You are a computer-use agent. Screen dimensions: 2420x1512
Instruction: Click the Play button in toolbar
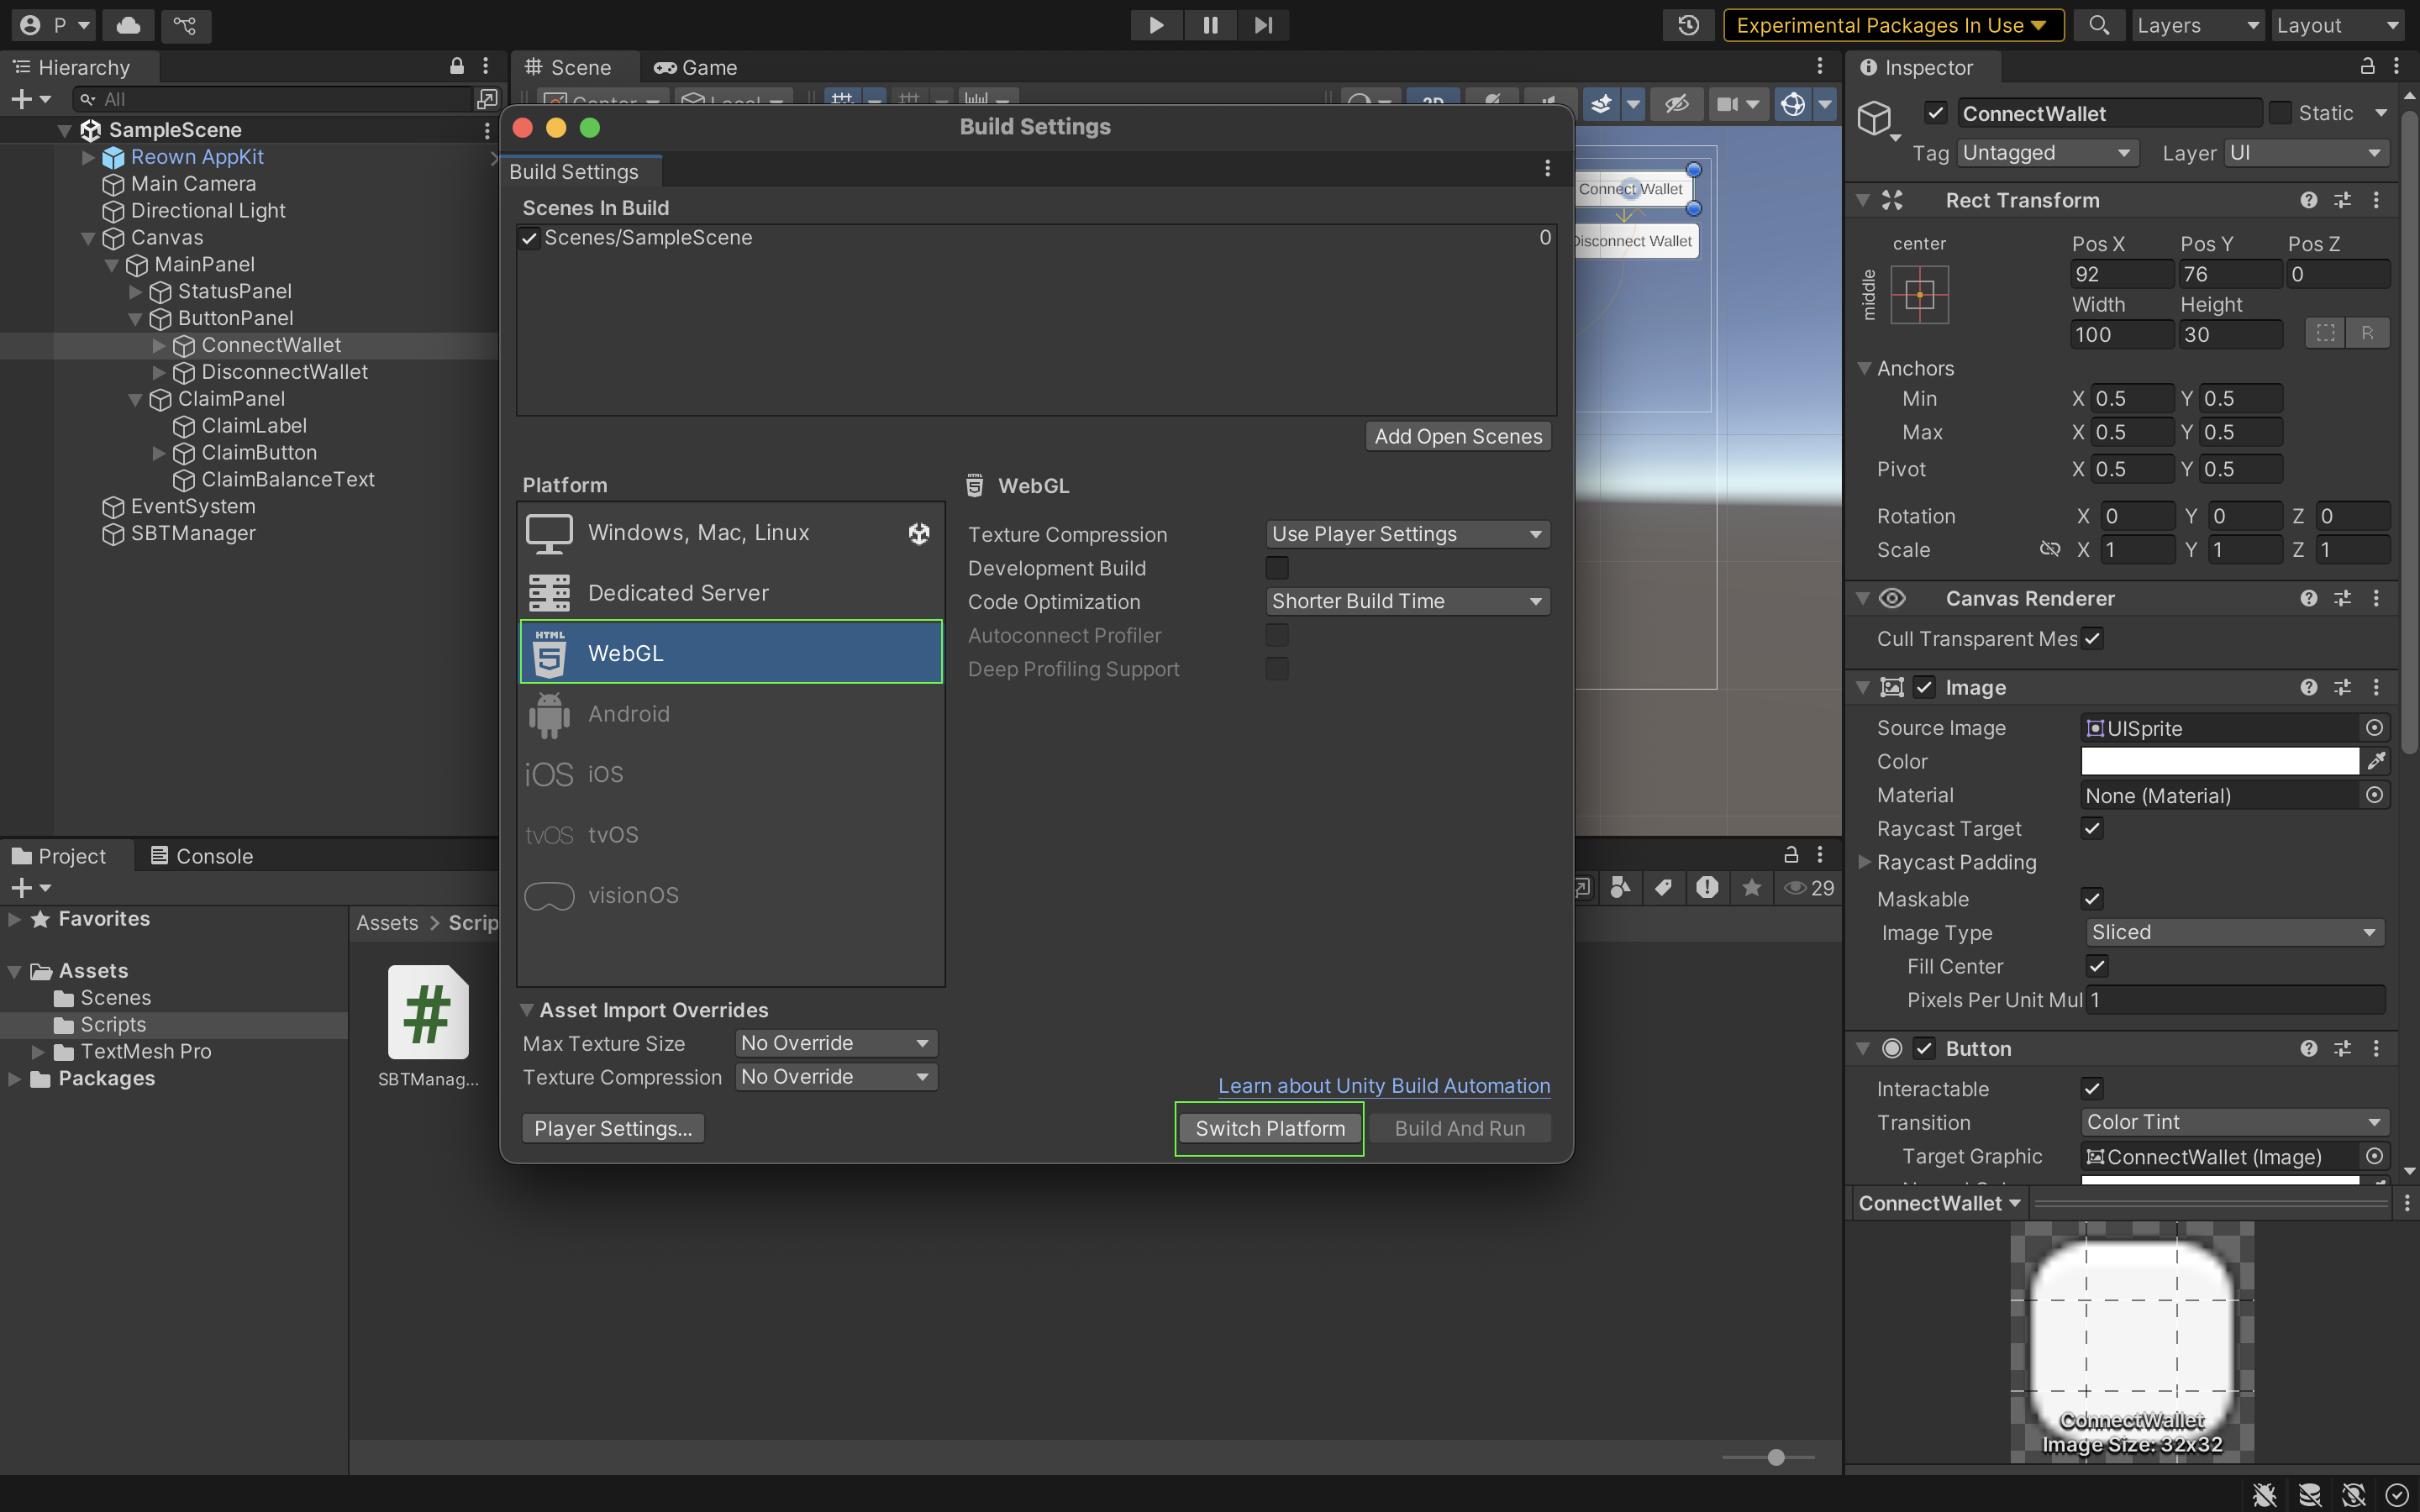coord(1156,25)
